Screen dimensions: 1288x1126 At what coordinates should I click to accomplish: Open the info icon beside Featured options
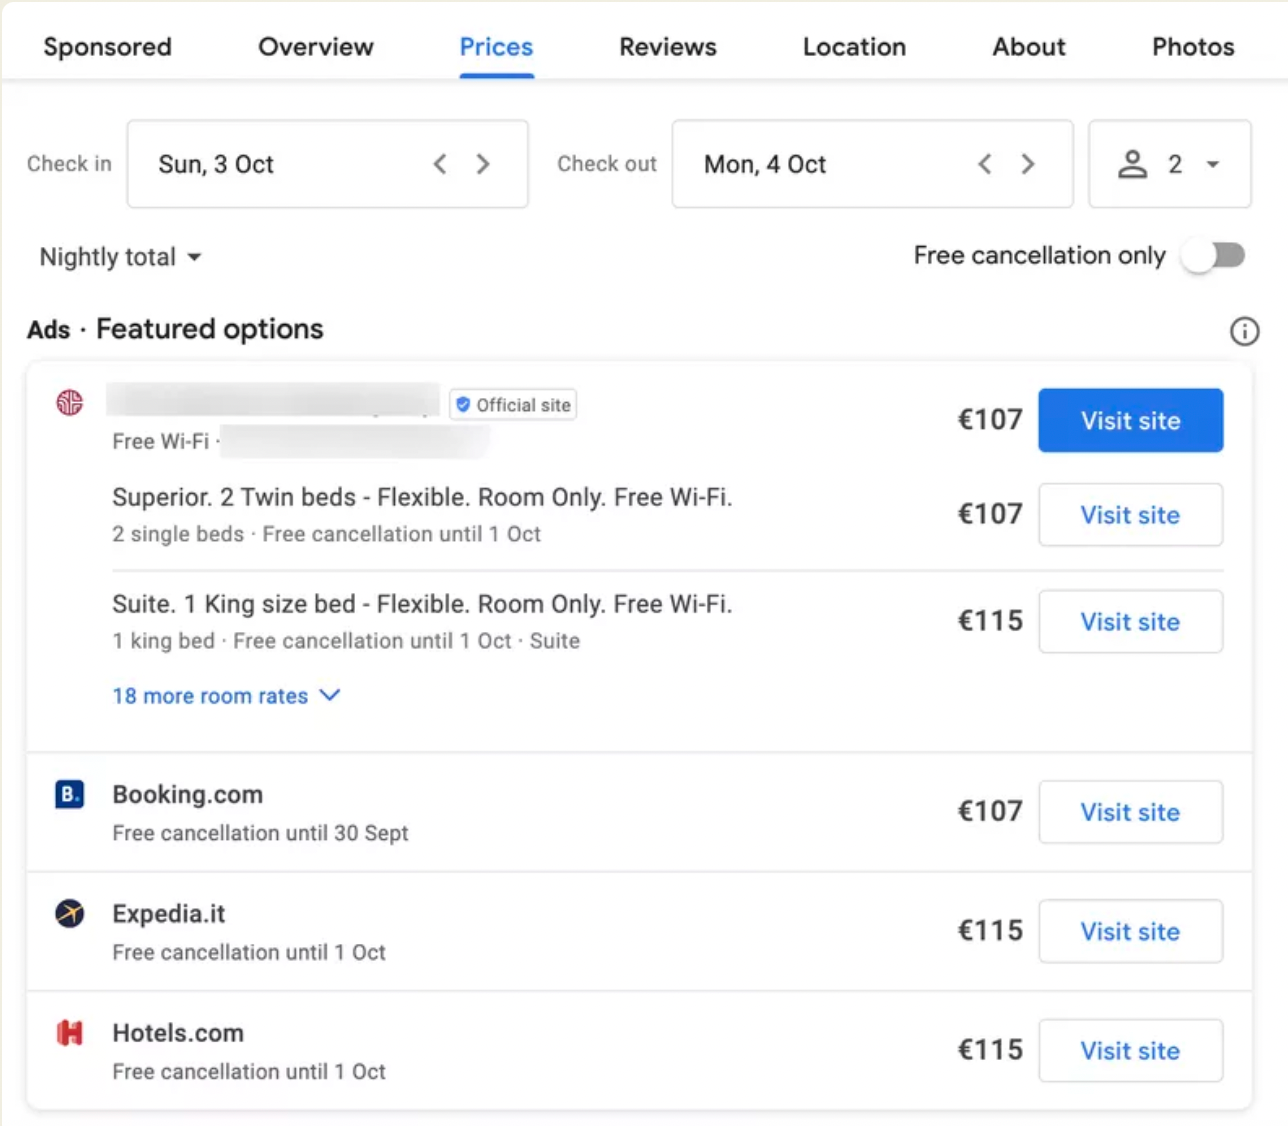point(1244,331)
